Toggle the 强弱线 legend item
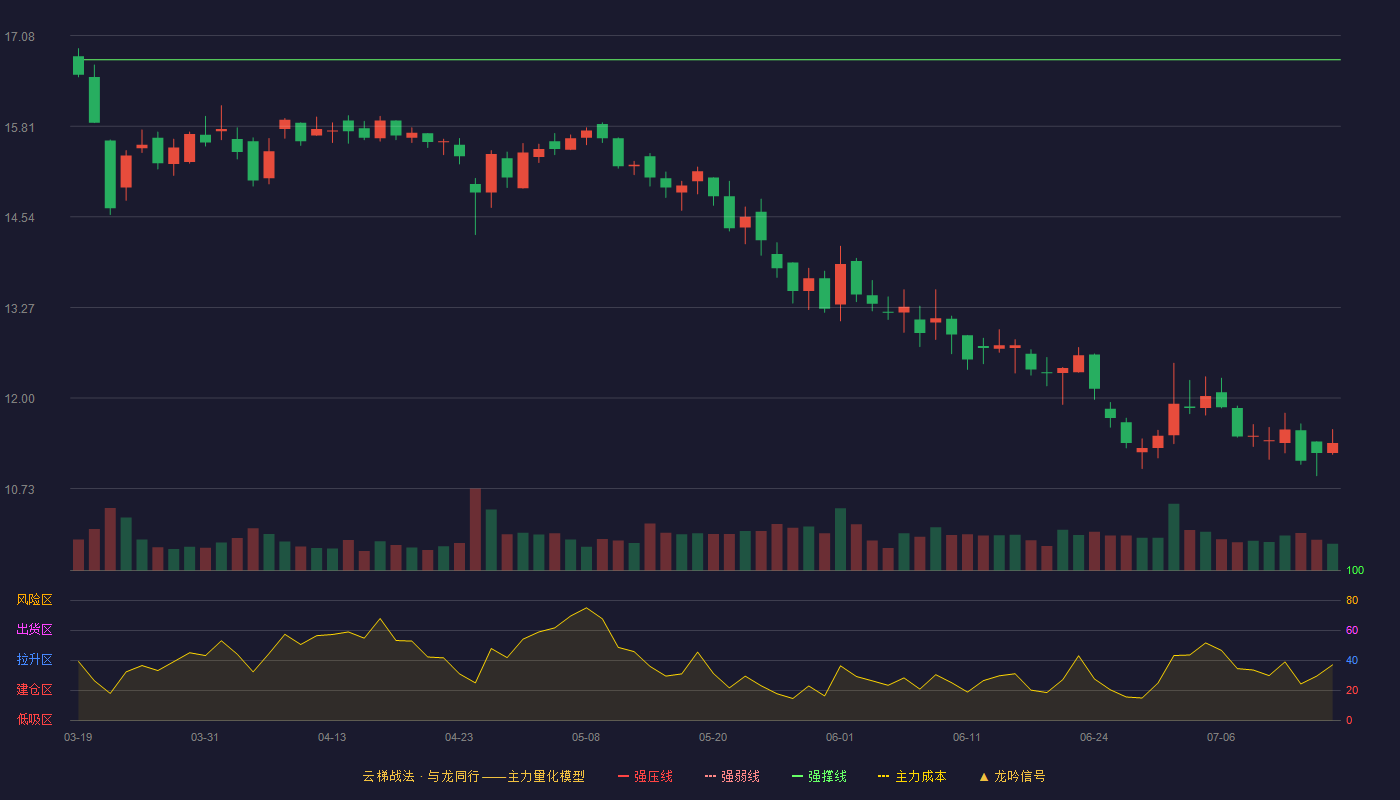 pos(732,776)
